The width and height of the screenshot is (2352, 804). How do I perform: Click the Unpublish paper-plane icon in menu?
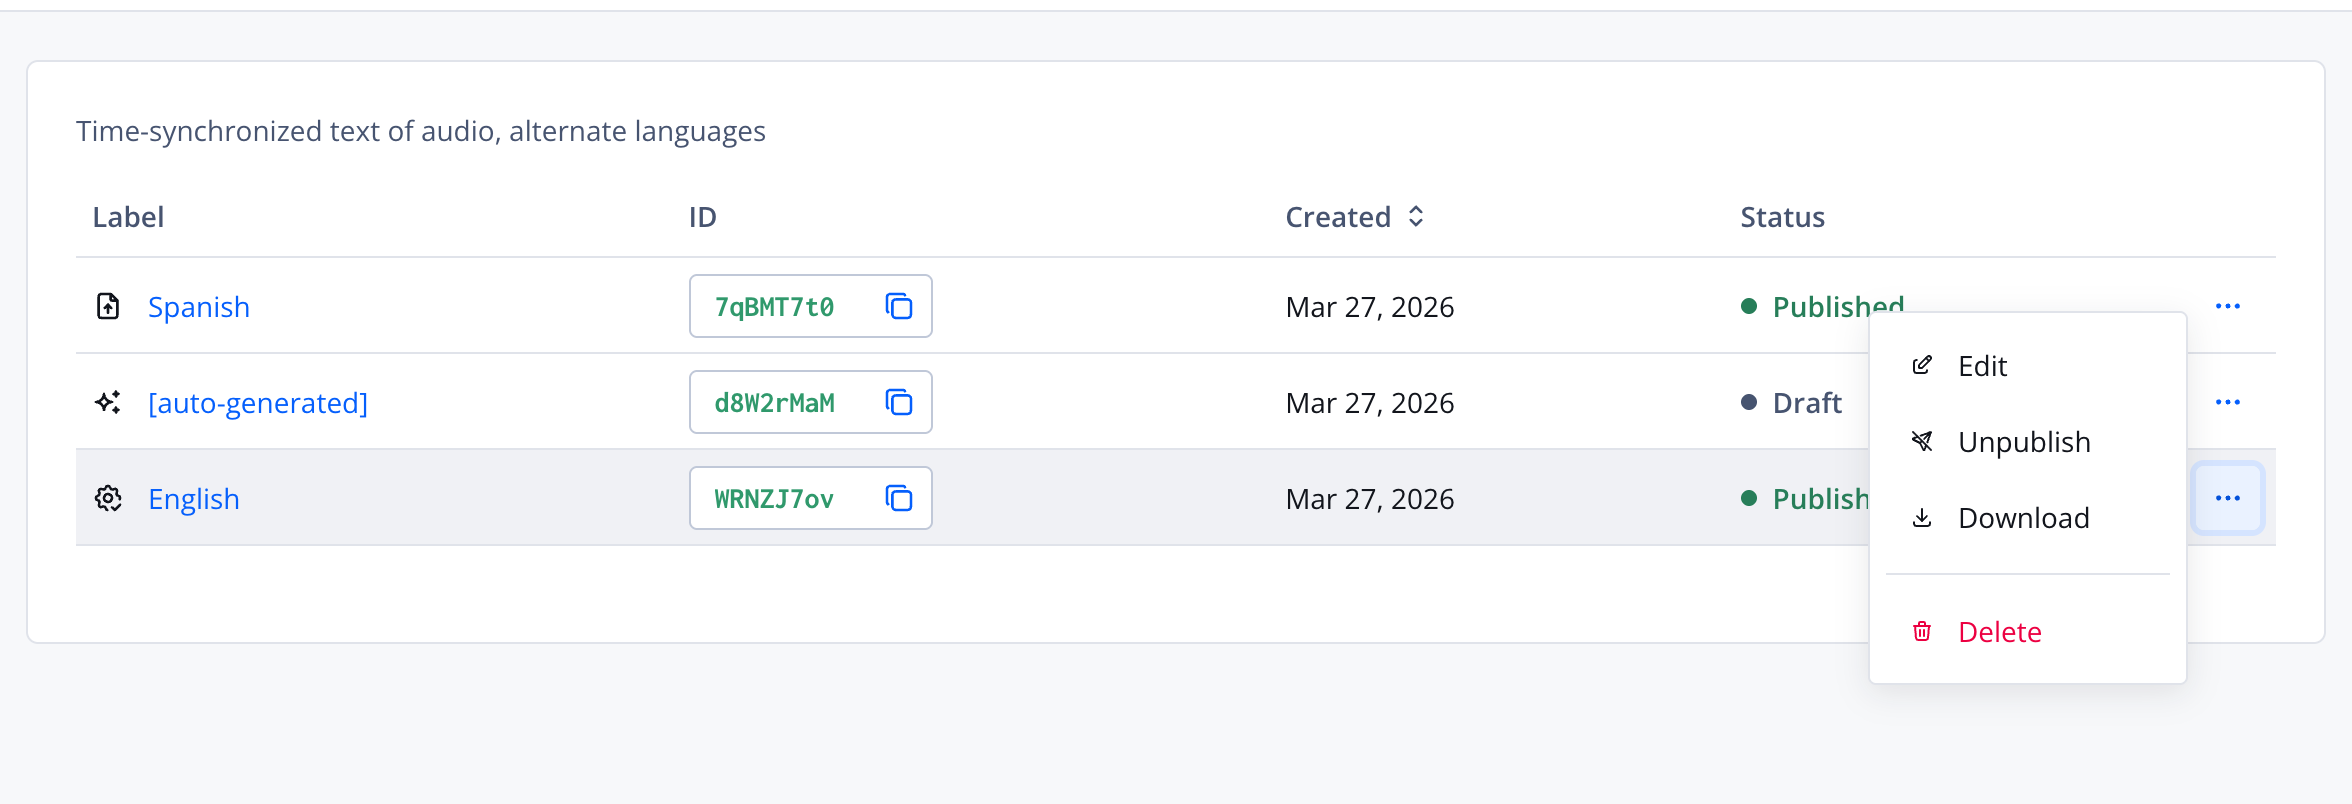point(1922,441)
